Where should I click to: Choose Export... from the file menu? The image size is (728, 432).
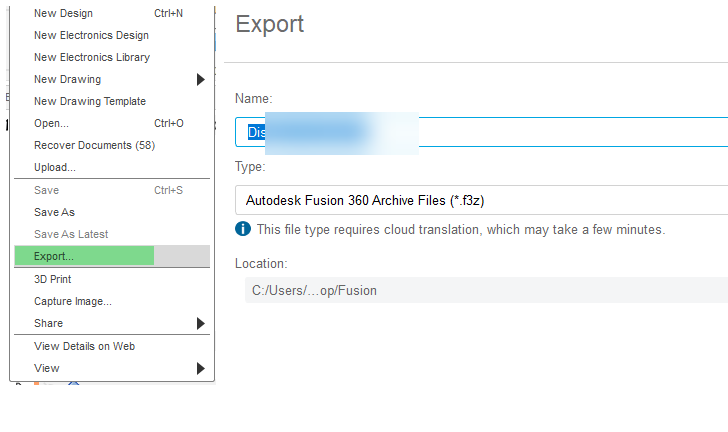pos(112,256)
